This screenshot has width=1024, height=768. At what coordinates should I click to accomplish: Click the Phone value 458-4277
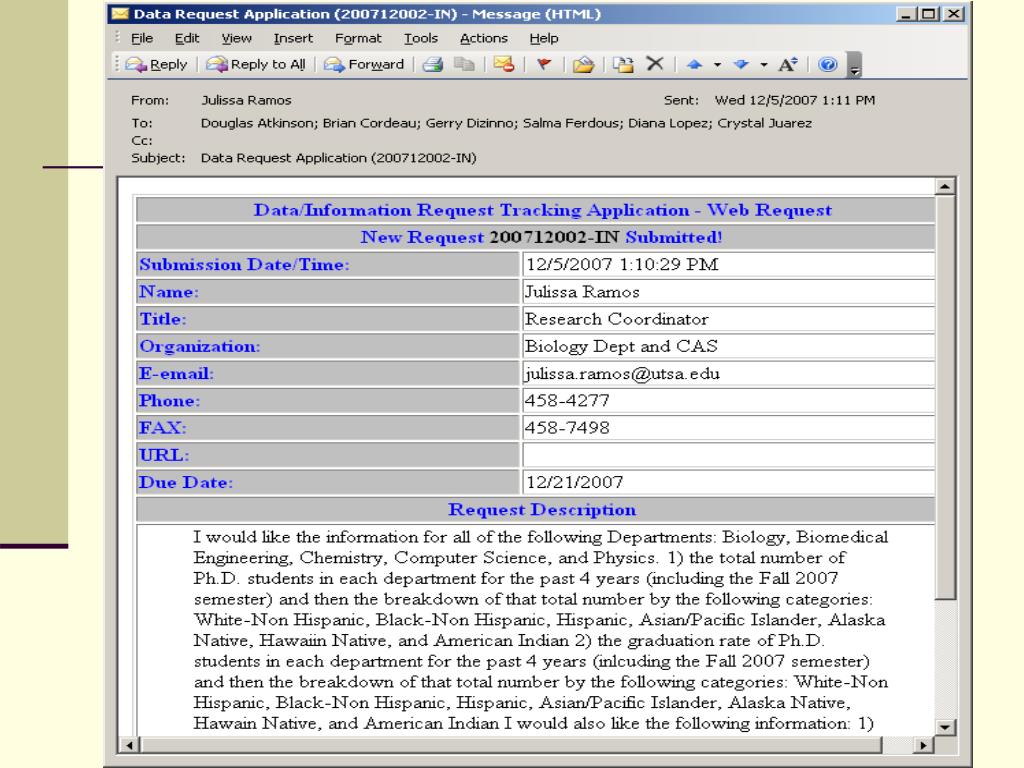(567, 401)
